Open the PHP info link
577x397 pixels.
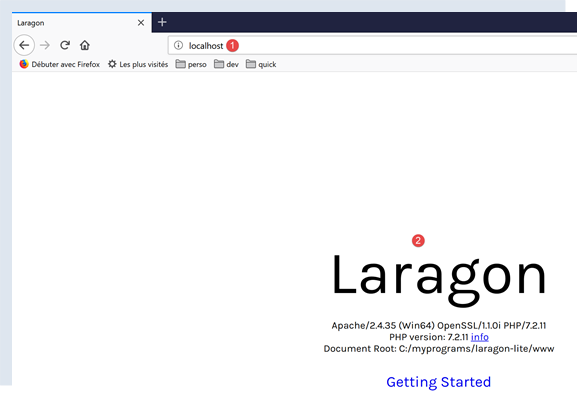pos(480,337)
